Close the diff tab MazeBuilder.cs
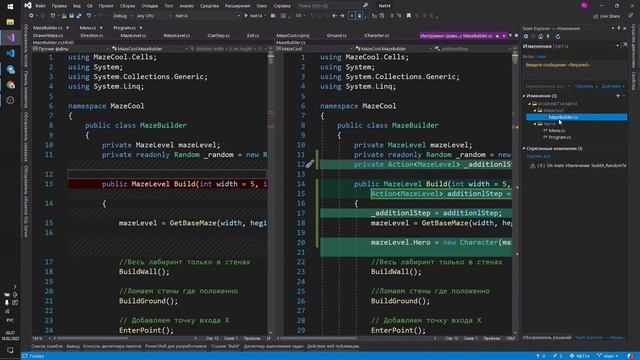The width and height of the screenshot is (640, 360). click(504, 36)
